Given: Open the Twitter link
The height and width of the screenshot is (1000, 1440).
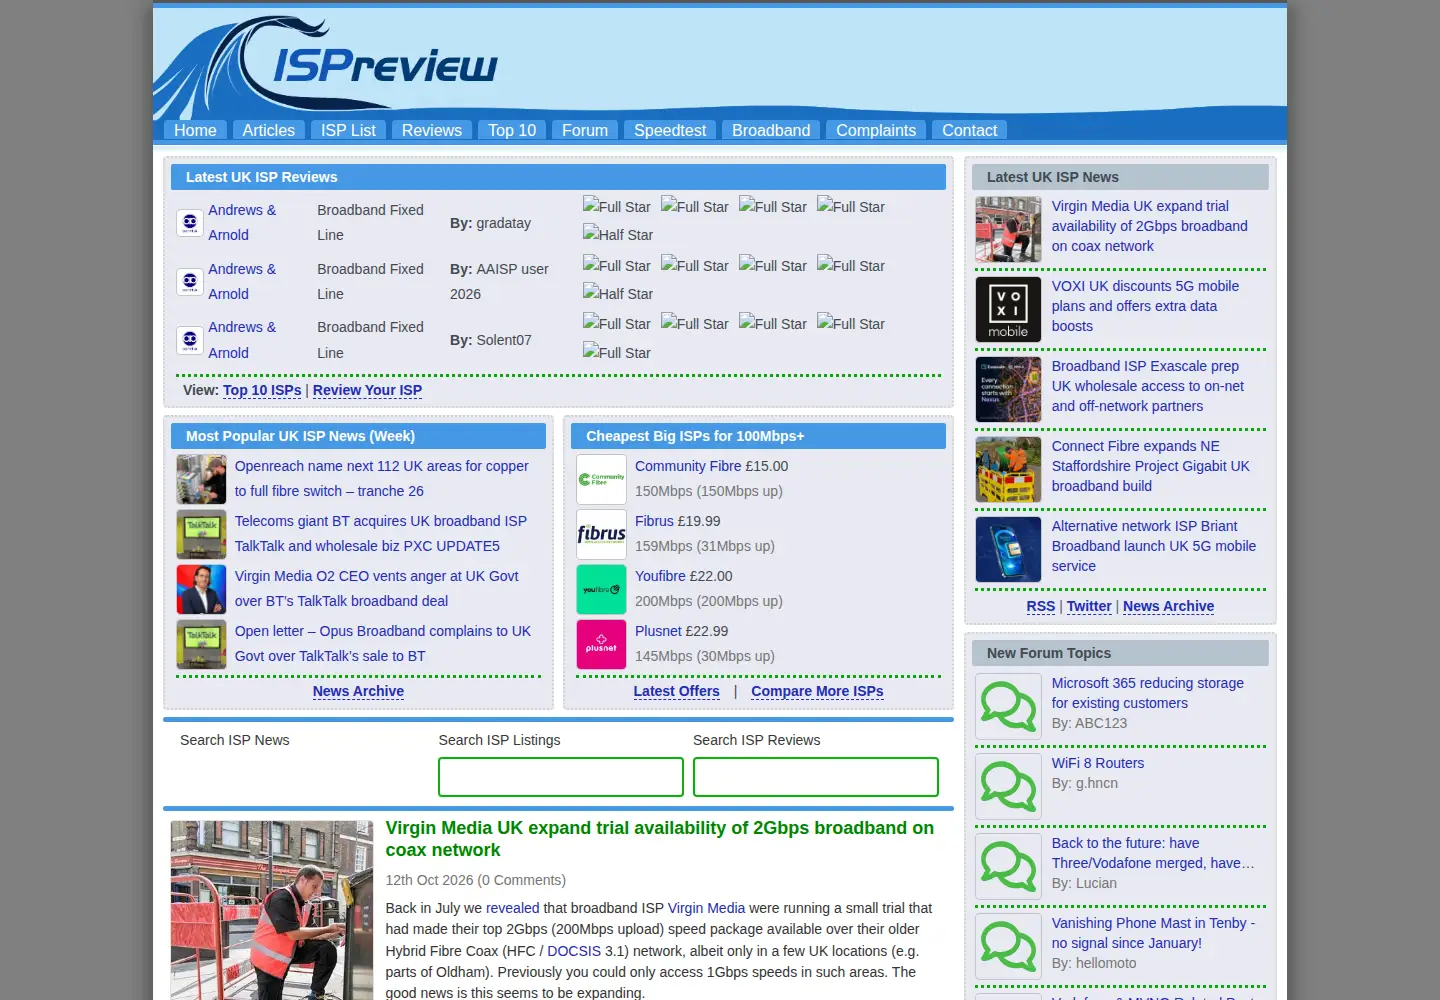Looking at the screenshot, I should pos(1089,606).
